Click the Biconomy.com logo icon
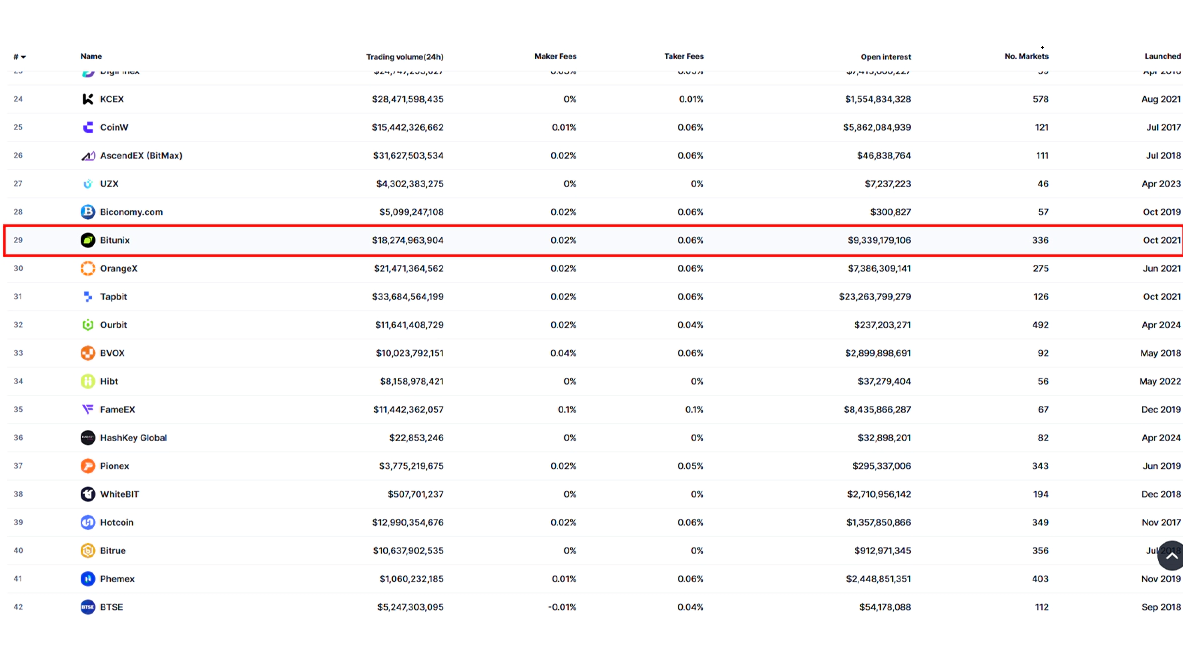The width and height of the screenshot is (1183, 661). (x=88, y=212)
